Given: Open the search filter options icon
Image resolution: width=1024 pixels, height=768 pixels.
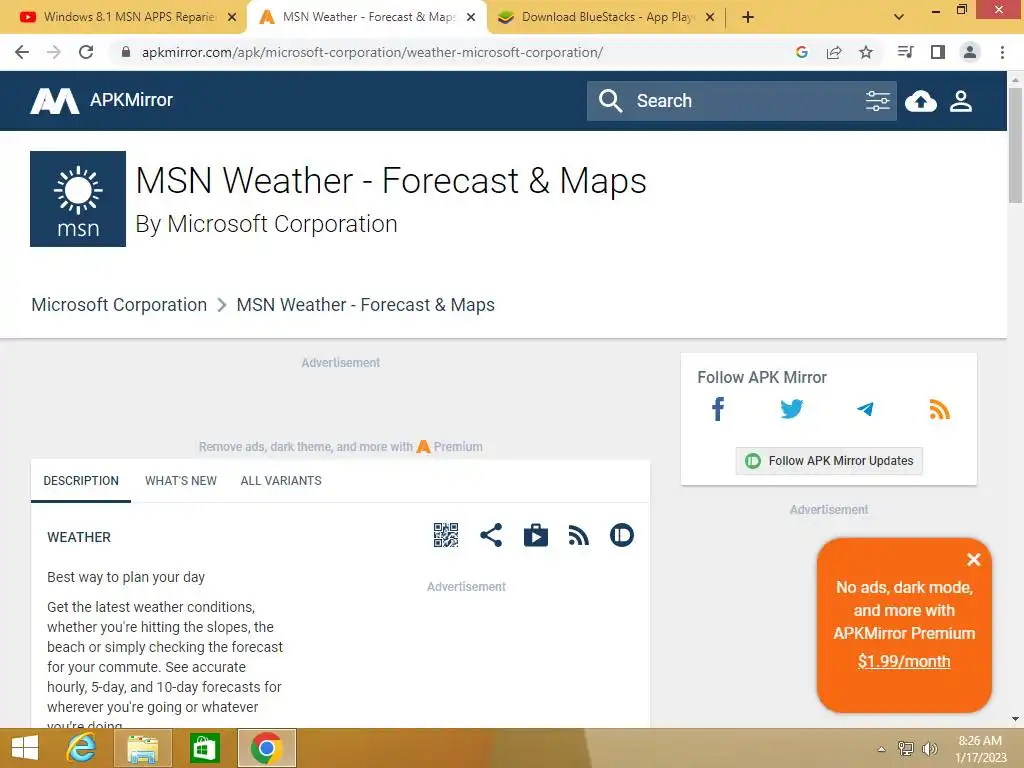Looking at the screenshot, I should 877,101.
